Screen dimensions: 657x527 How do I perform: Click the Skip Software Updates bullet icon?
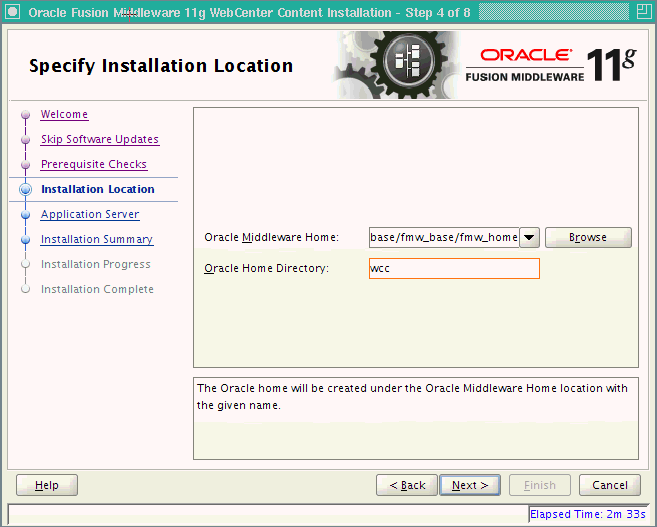(x=26, y=140)
